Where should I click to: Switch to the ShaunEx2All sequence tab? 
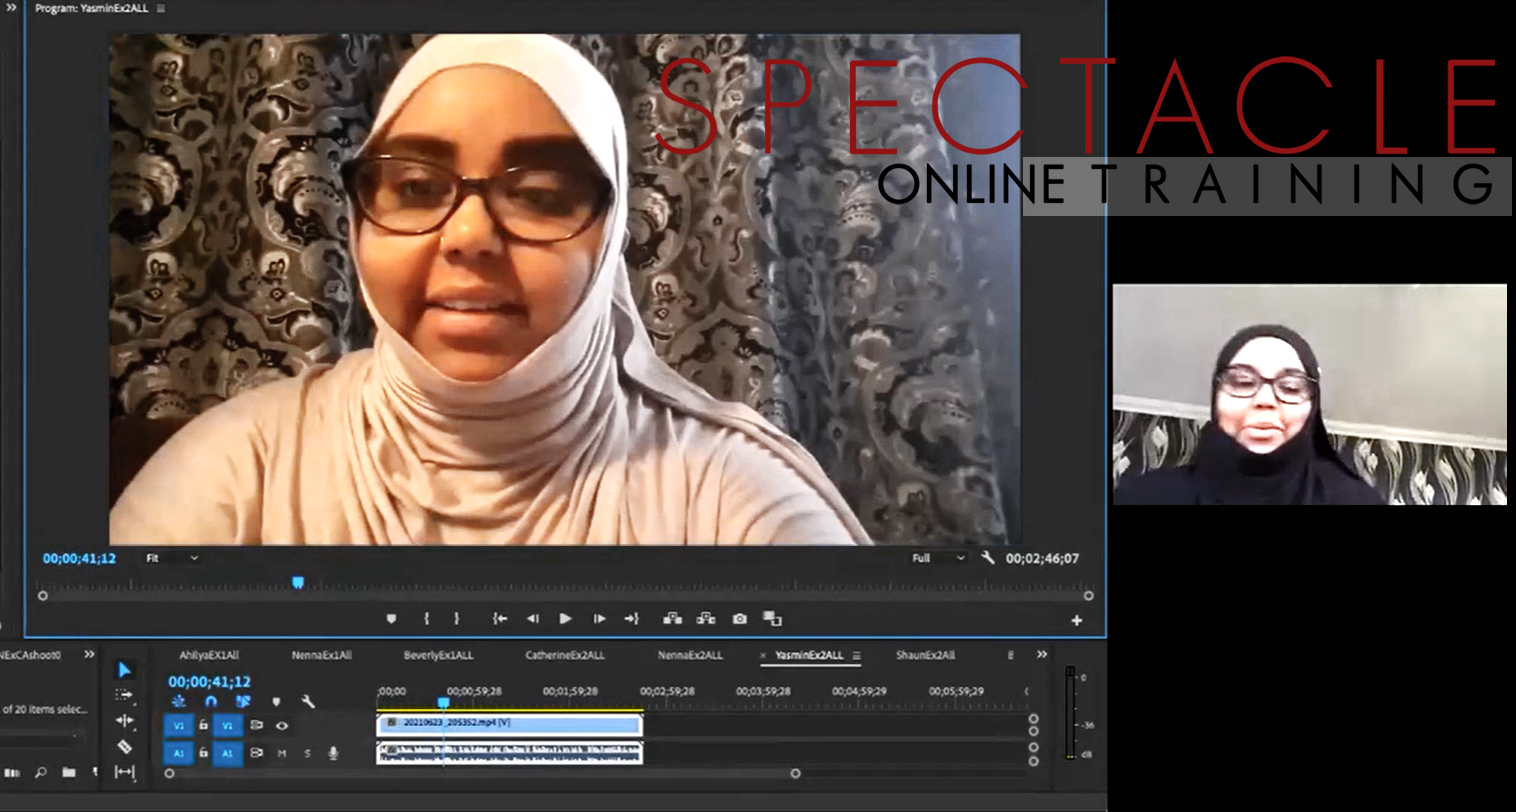point(925,656)
